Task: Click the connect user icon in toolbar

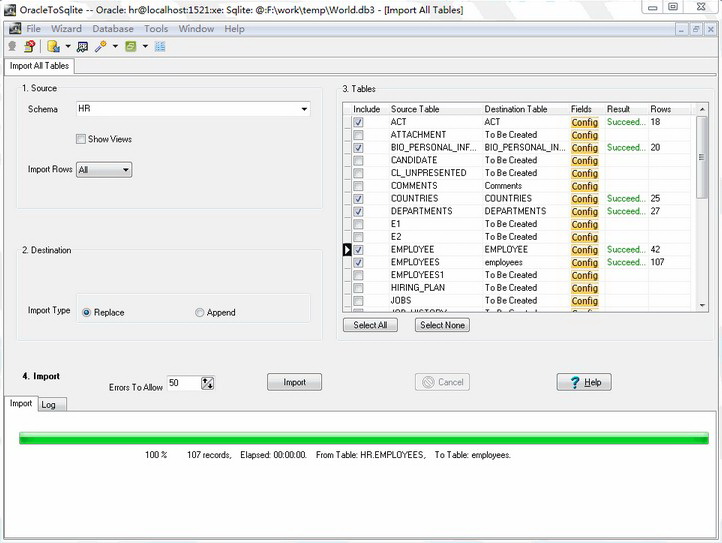Action: point(12,46)
